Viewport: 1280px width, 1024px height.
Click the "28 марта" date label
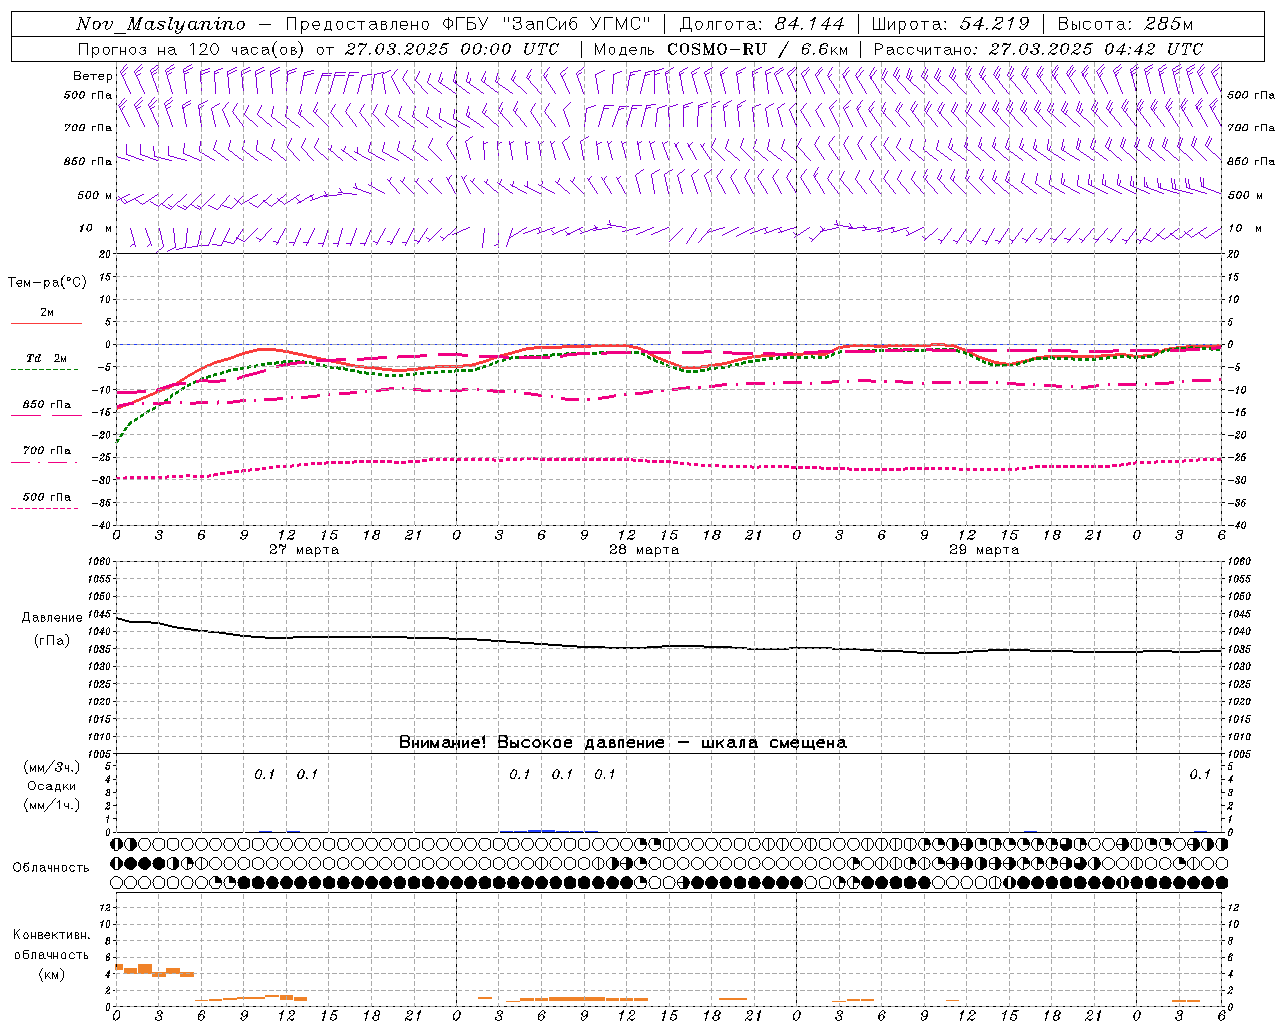pyautogui.click(x=644, y=550)
